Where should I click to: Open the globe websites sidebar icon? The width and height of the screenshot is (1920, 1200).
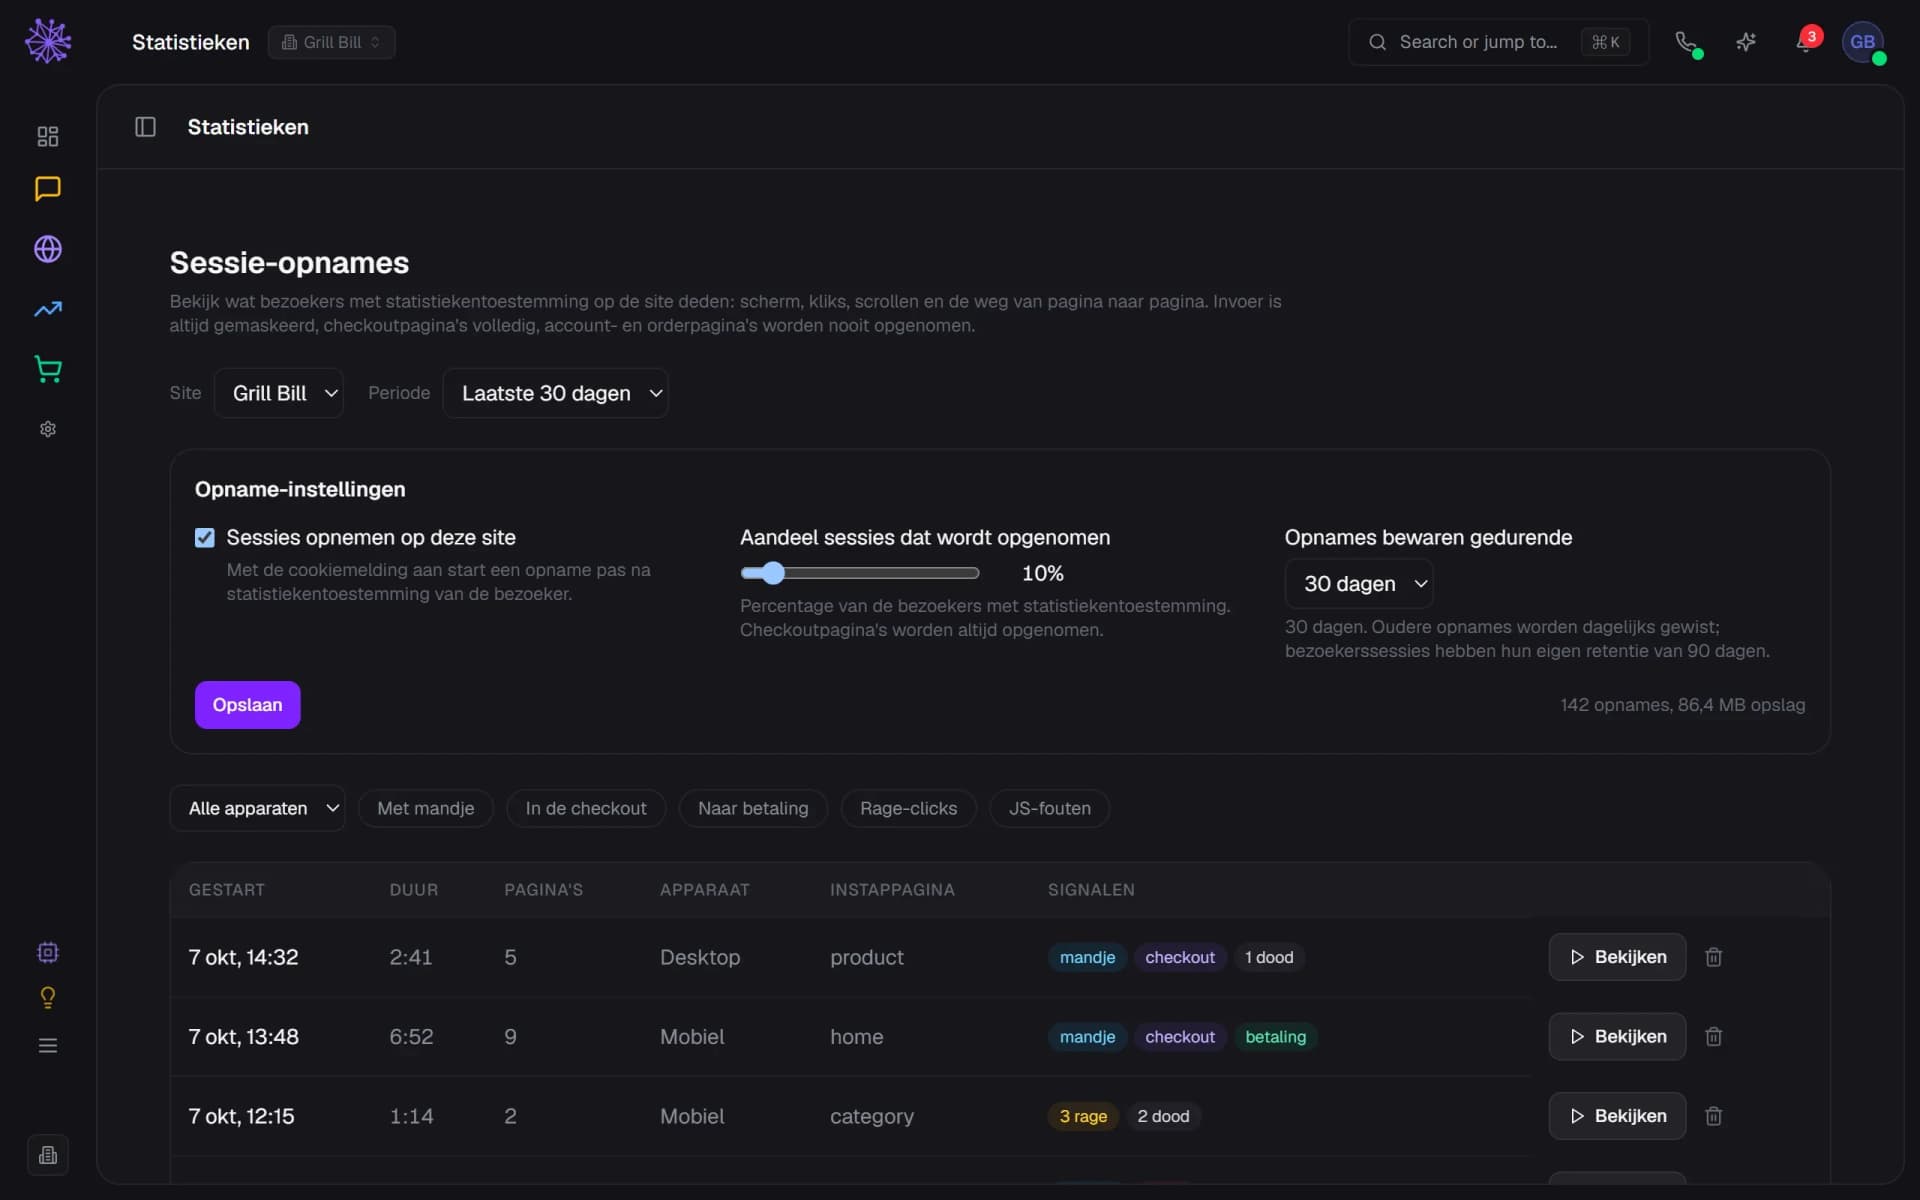coord(48,249)
